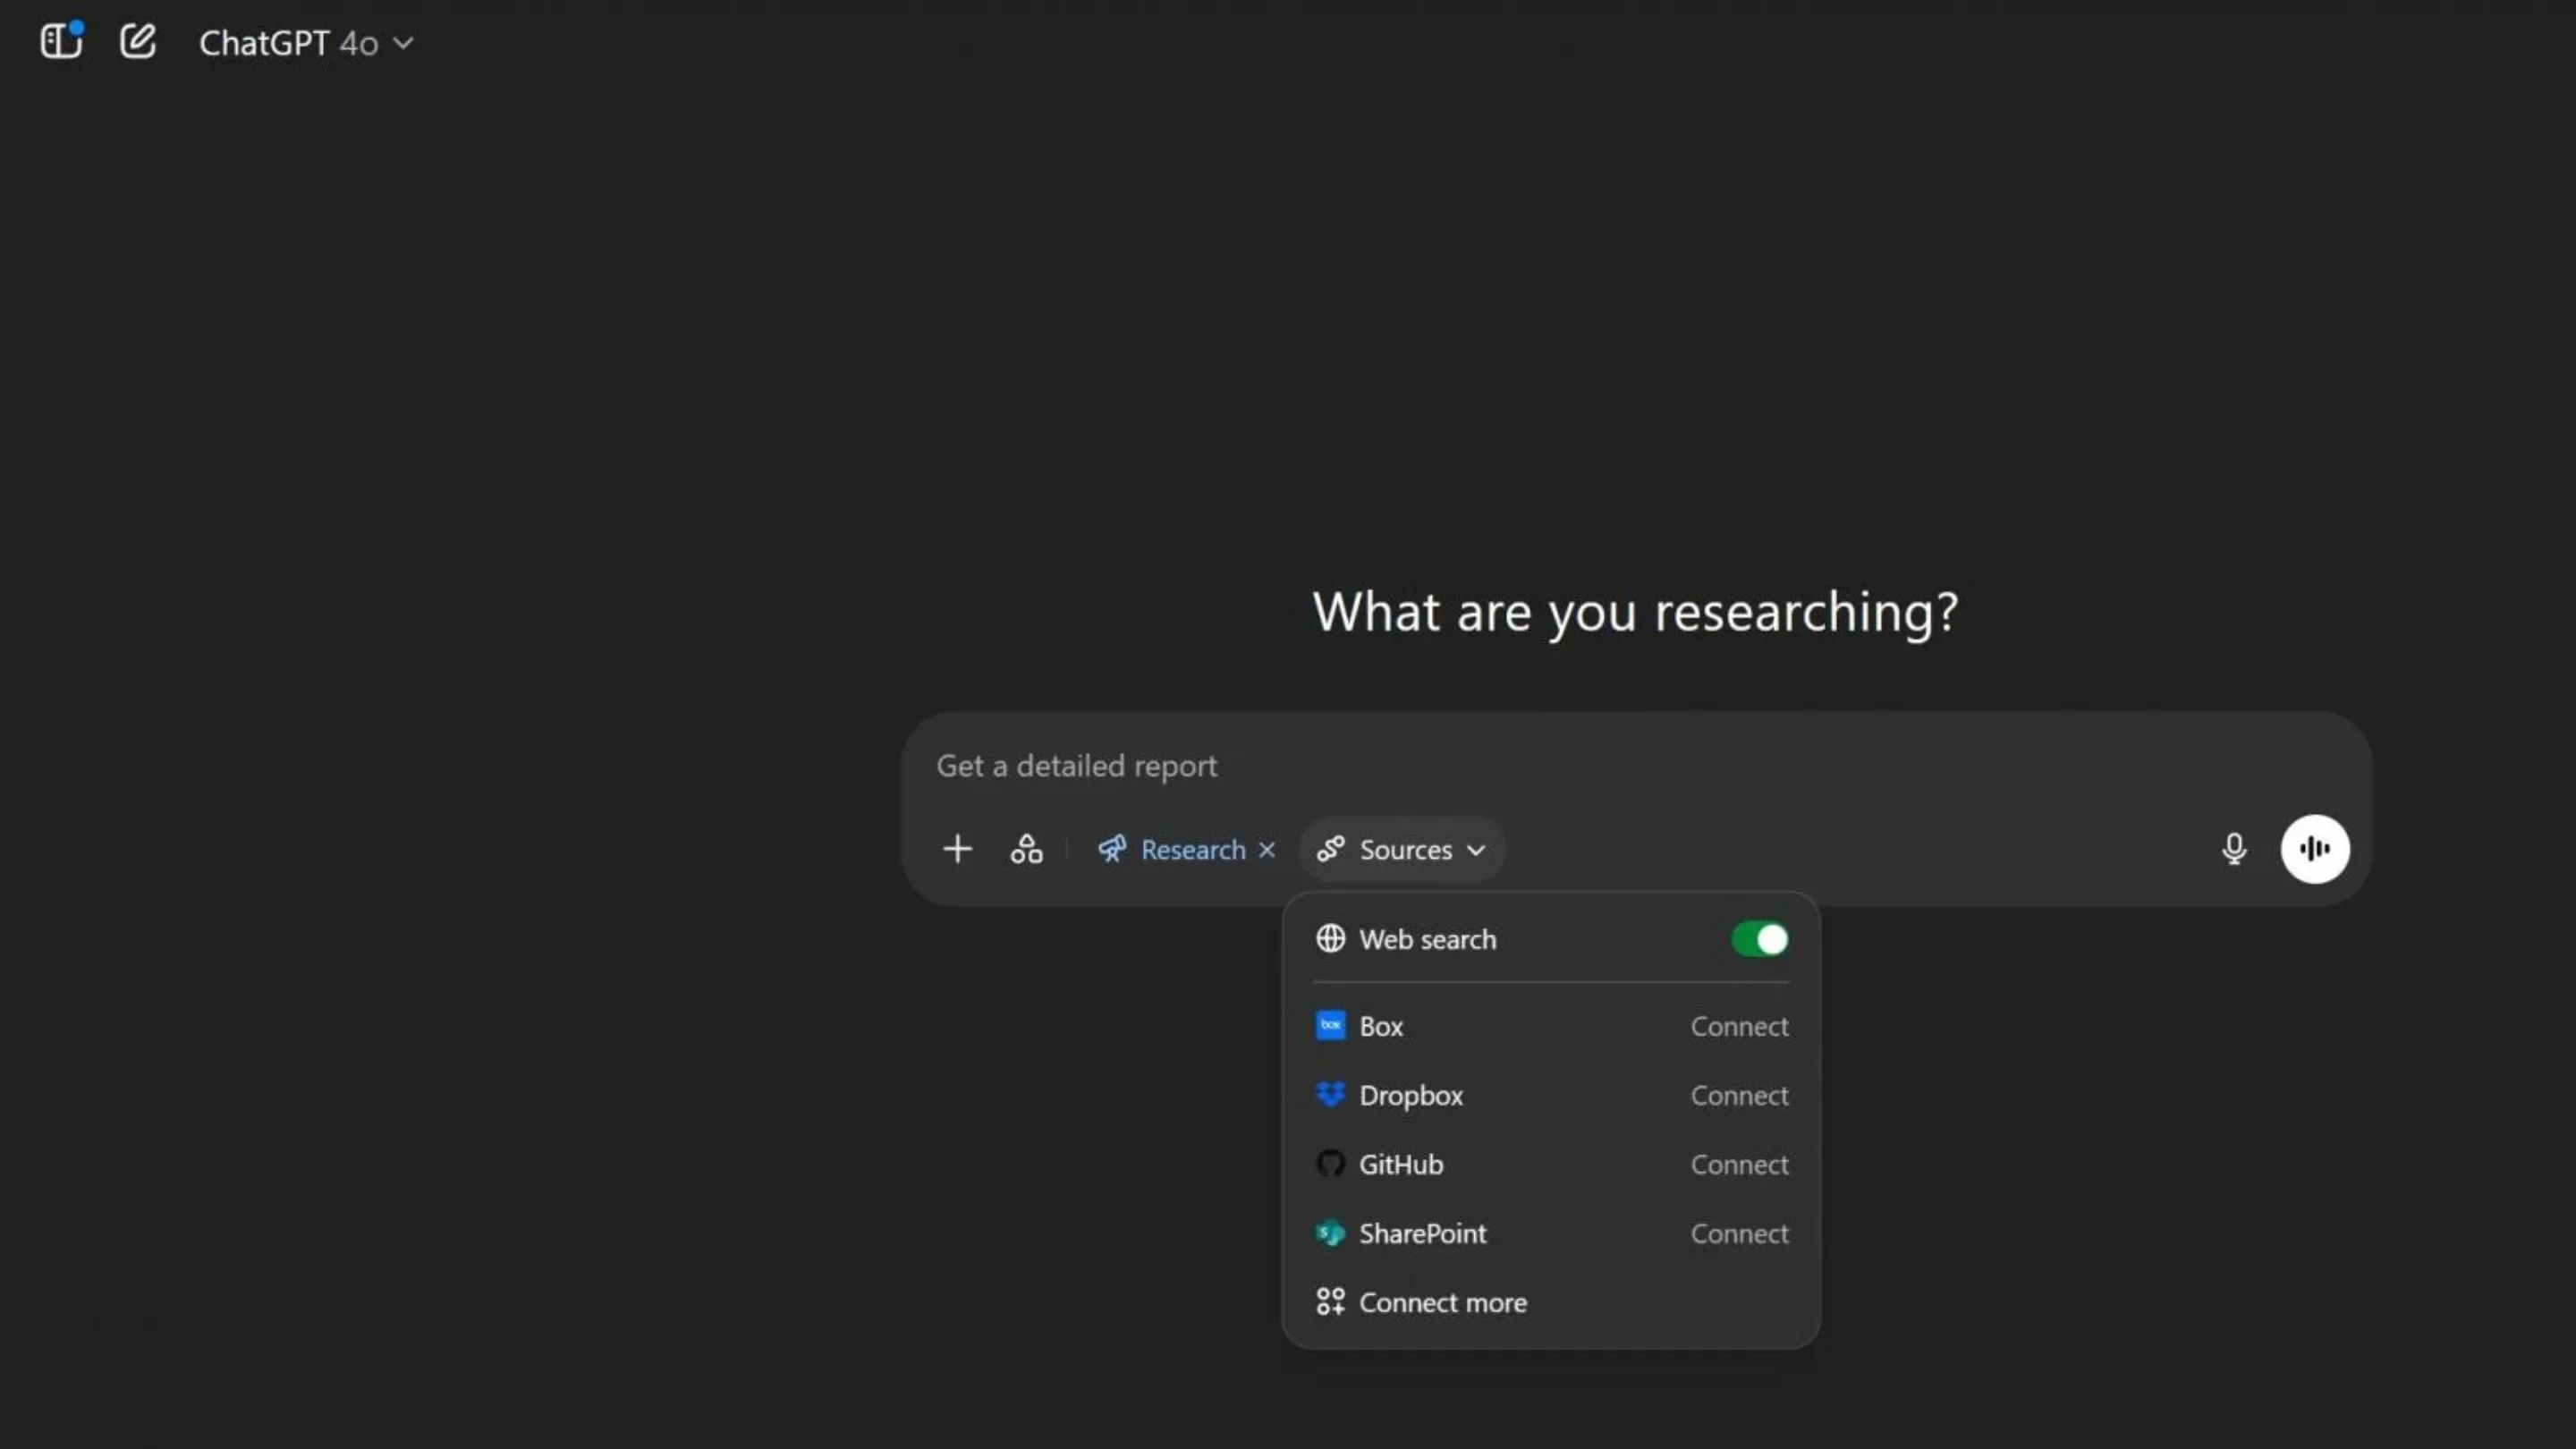This screenshot has height=1449, width=2576.
Task: Click the Connect more grid icon
Action: pyautogui.click(x=1330, y=1301)
